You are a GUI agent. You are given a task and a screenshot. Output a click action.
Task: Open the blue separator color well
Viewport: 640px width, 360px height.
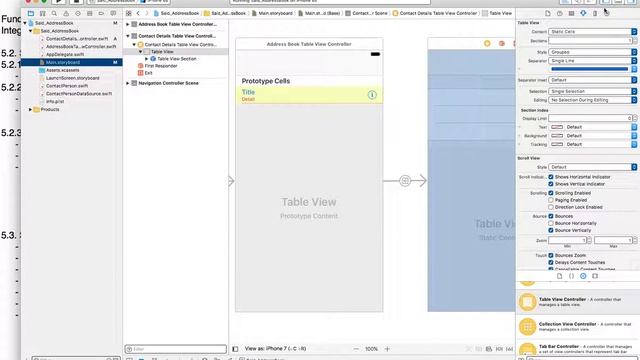pyautogui.click(x=589, y=69)
